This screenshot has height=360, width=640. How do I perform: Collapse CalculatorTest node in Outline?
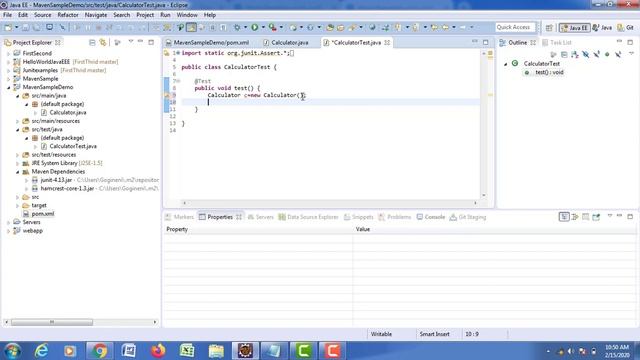[505, 64]
